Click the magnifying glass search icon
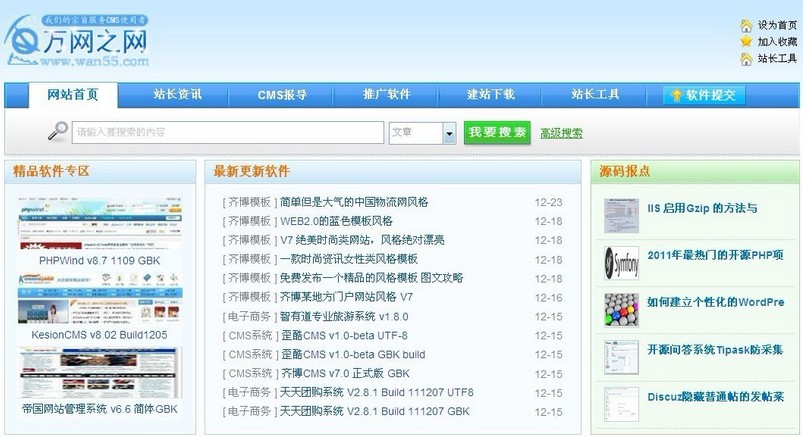The image size is (803, 438). (58, 131)
